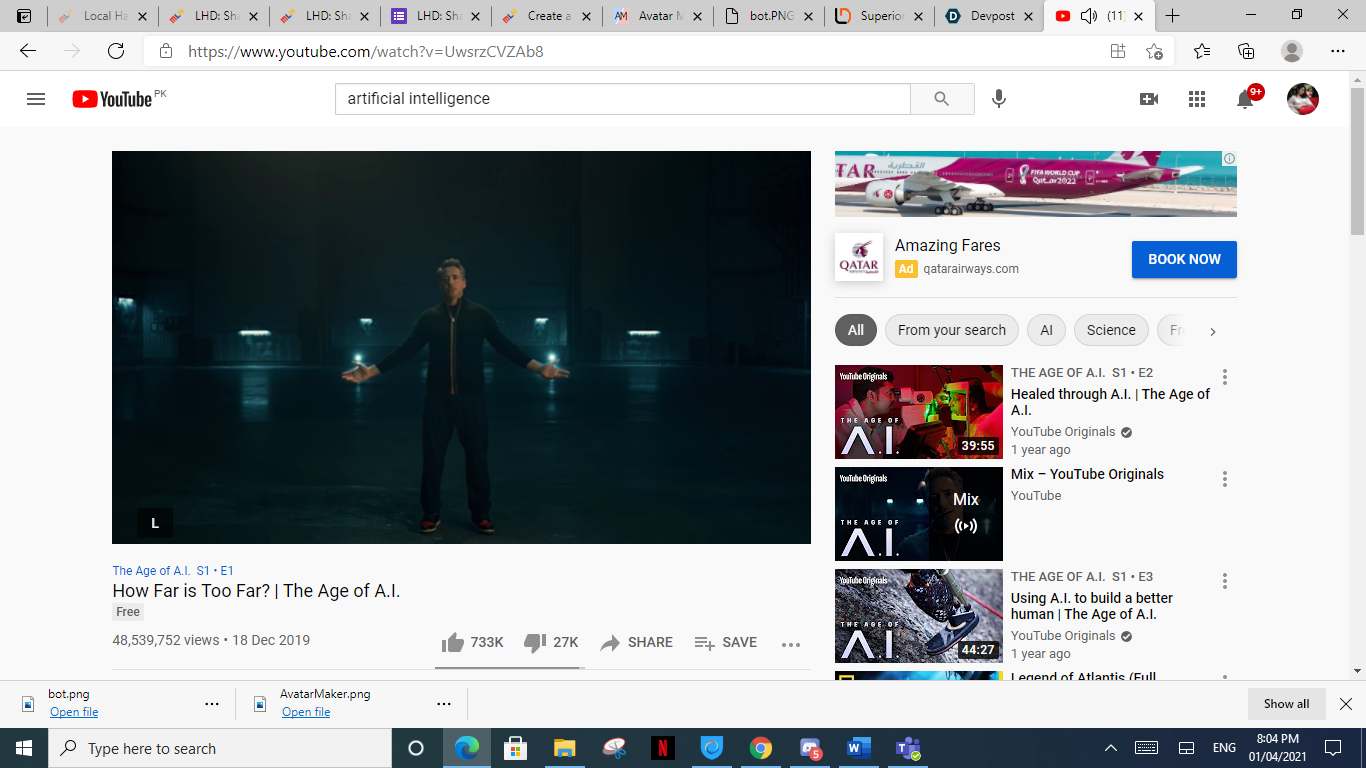Open The Age of A.I. S1 E1 link

click(173, 570)
